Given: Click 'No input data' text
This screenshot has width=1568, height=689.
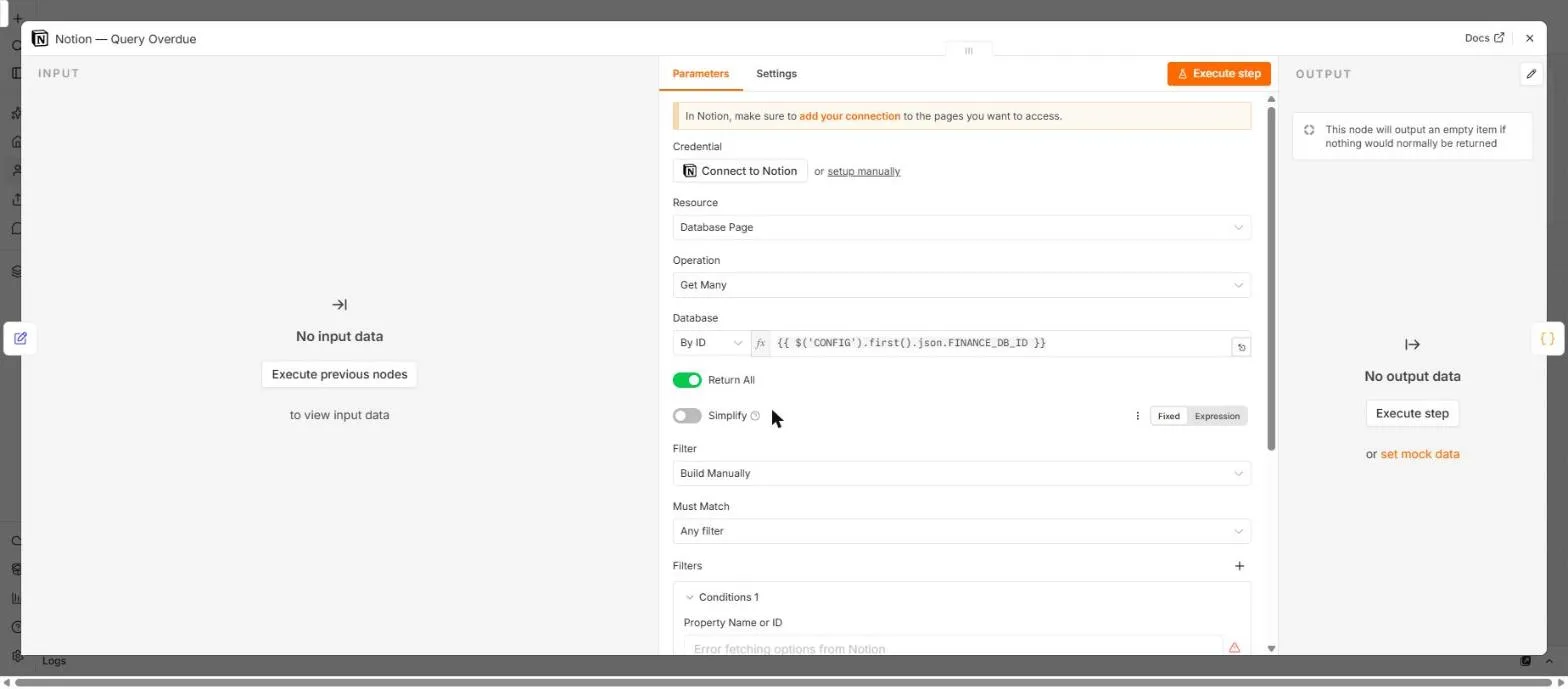Looking at the screenshot, I should (x=339, y=336).
